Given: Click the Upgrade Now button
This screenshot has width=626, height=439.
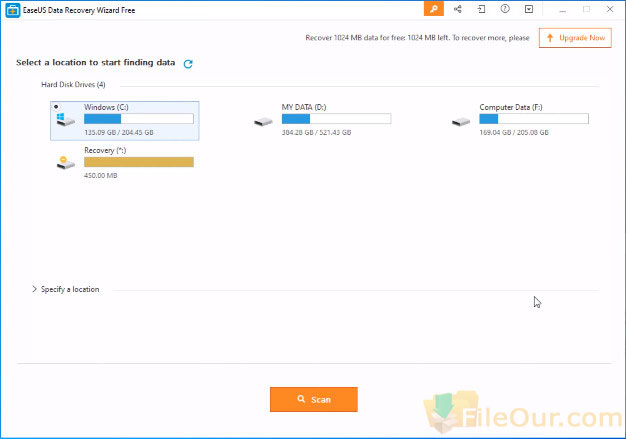Looking at the screenshot, I should (575, 38).
